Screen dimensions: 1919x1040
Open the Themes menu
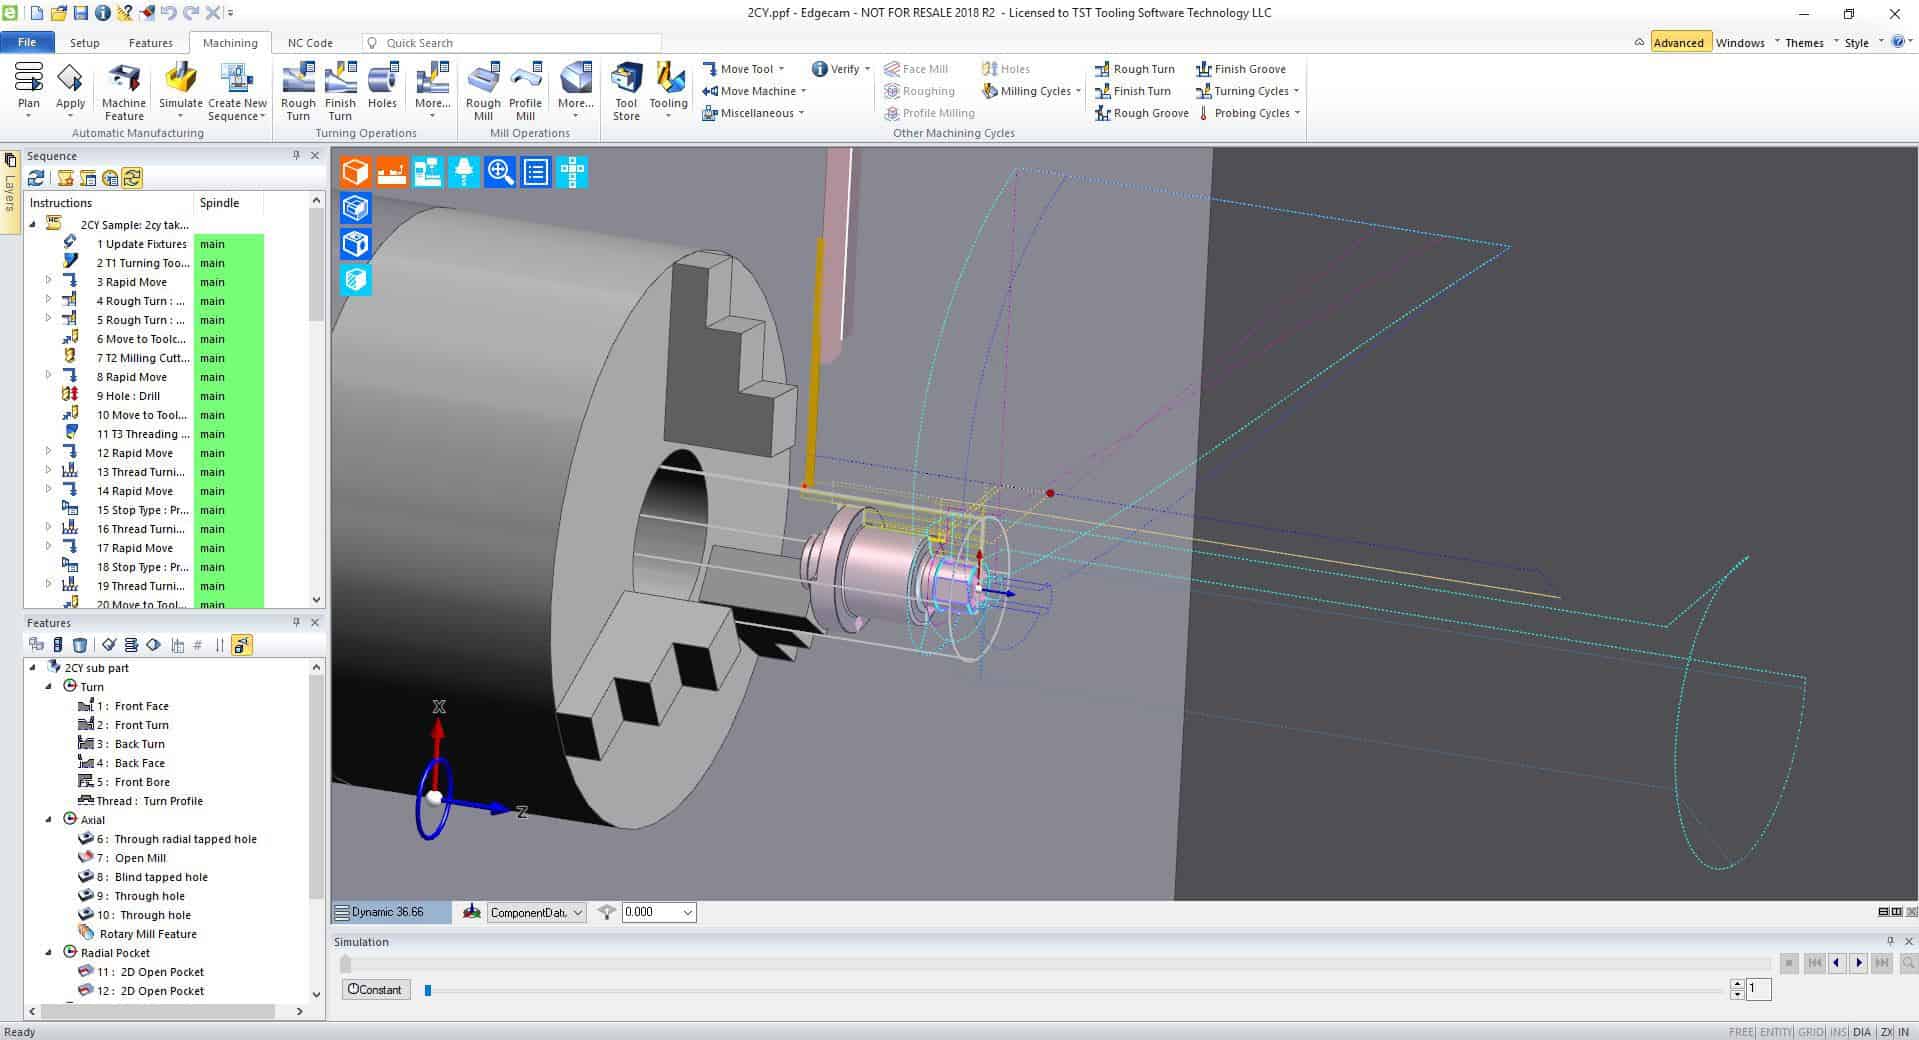(1811, 43)
